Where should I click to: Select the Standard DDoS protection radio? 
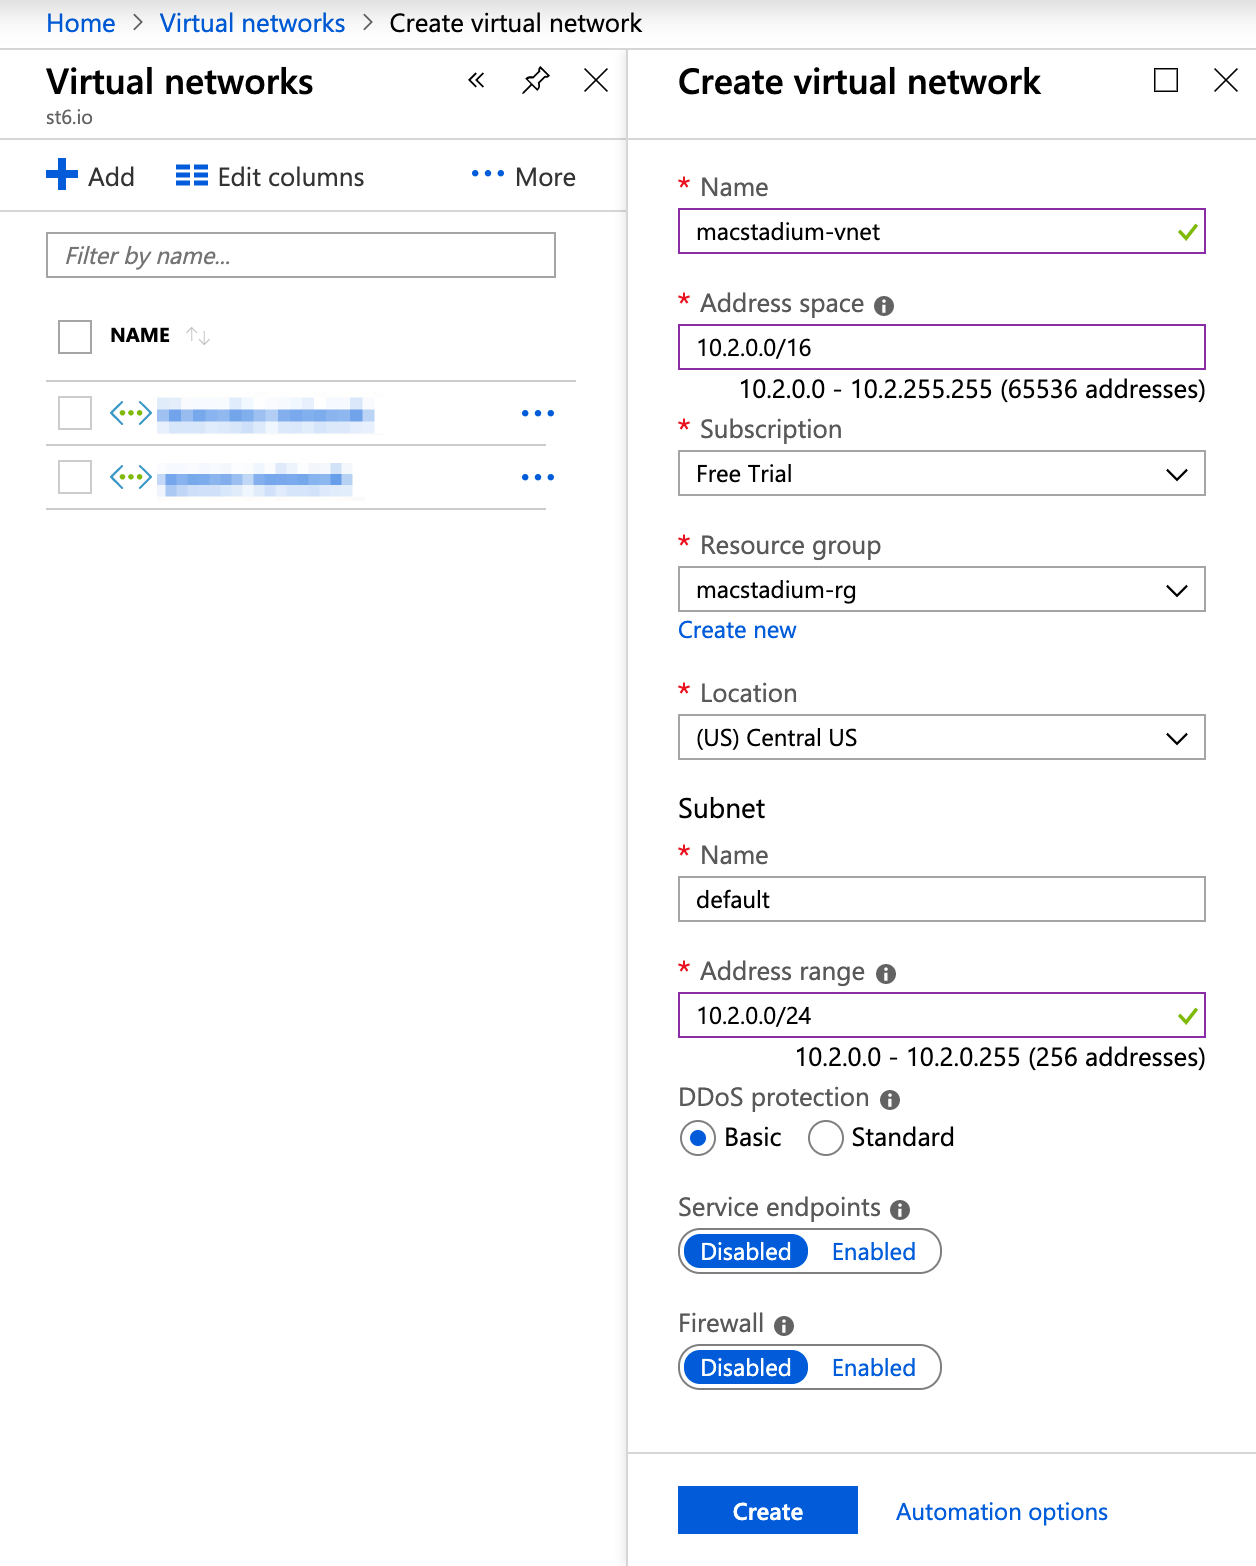click(x=825, y=1138)
